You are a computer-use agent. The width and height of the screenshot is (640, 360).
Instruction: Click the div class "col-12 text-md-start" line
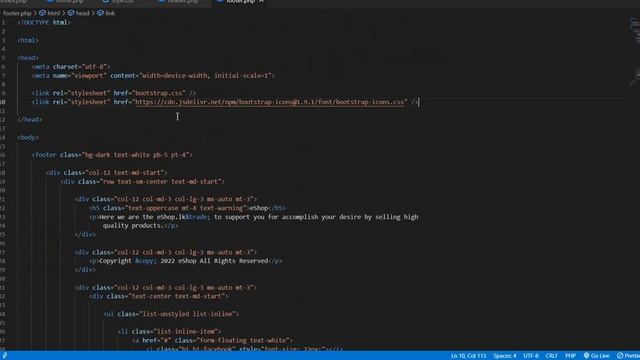point(107,173)
